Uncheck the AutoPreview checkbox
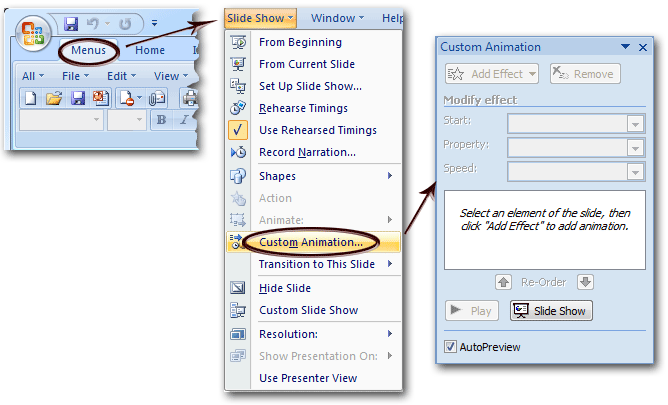The width and height of the screenshot is (668, 405). [451, 347]
